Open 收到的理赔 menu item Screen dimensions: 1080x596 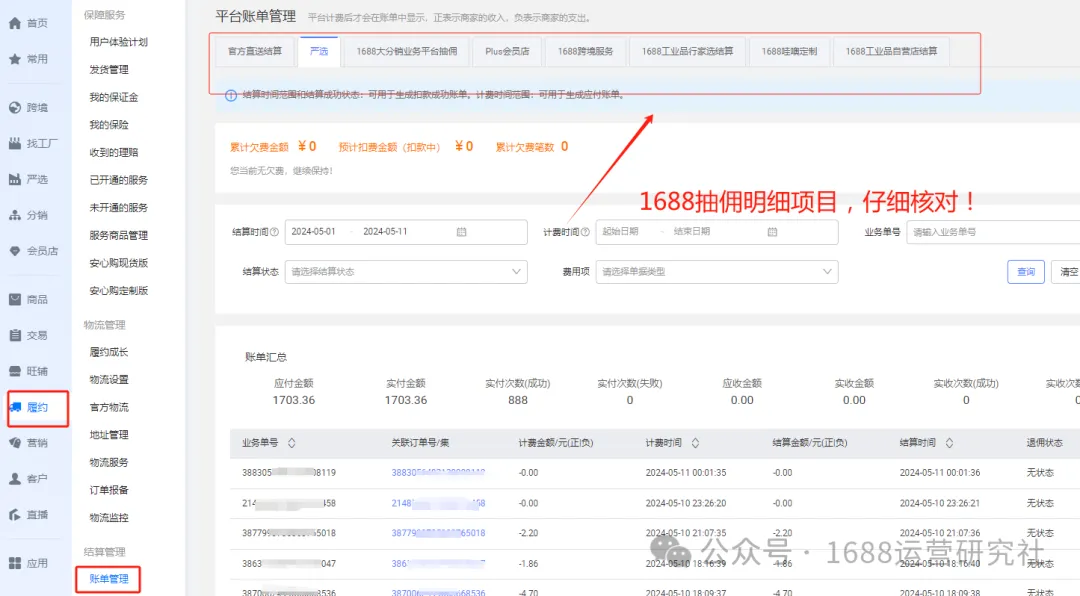coord(114,152)
